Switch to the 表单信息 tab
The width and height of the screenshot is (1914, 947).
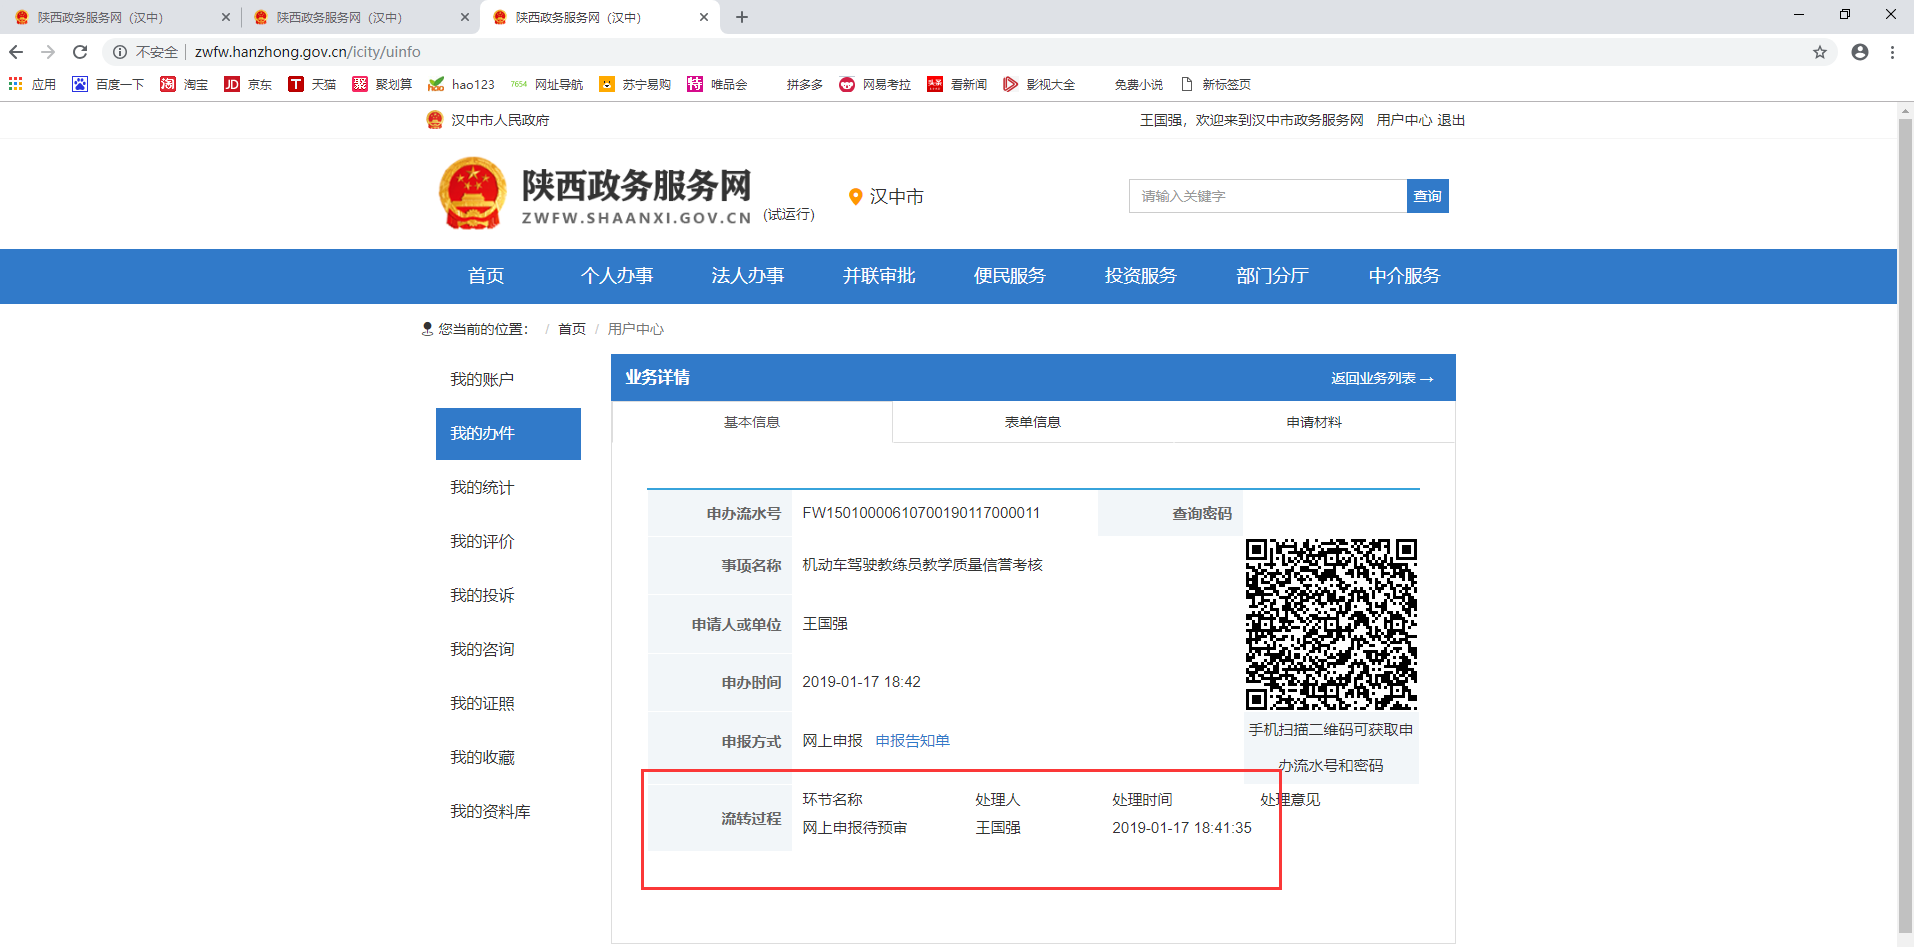1034,422
